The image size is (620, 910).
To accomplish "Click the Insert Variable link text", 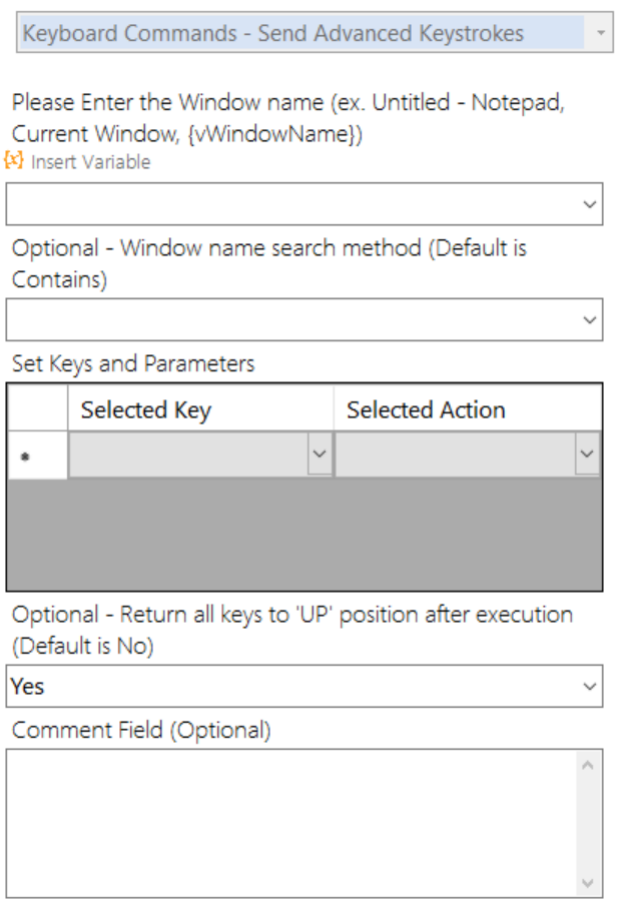I will (x=91, y=162).
